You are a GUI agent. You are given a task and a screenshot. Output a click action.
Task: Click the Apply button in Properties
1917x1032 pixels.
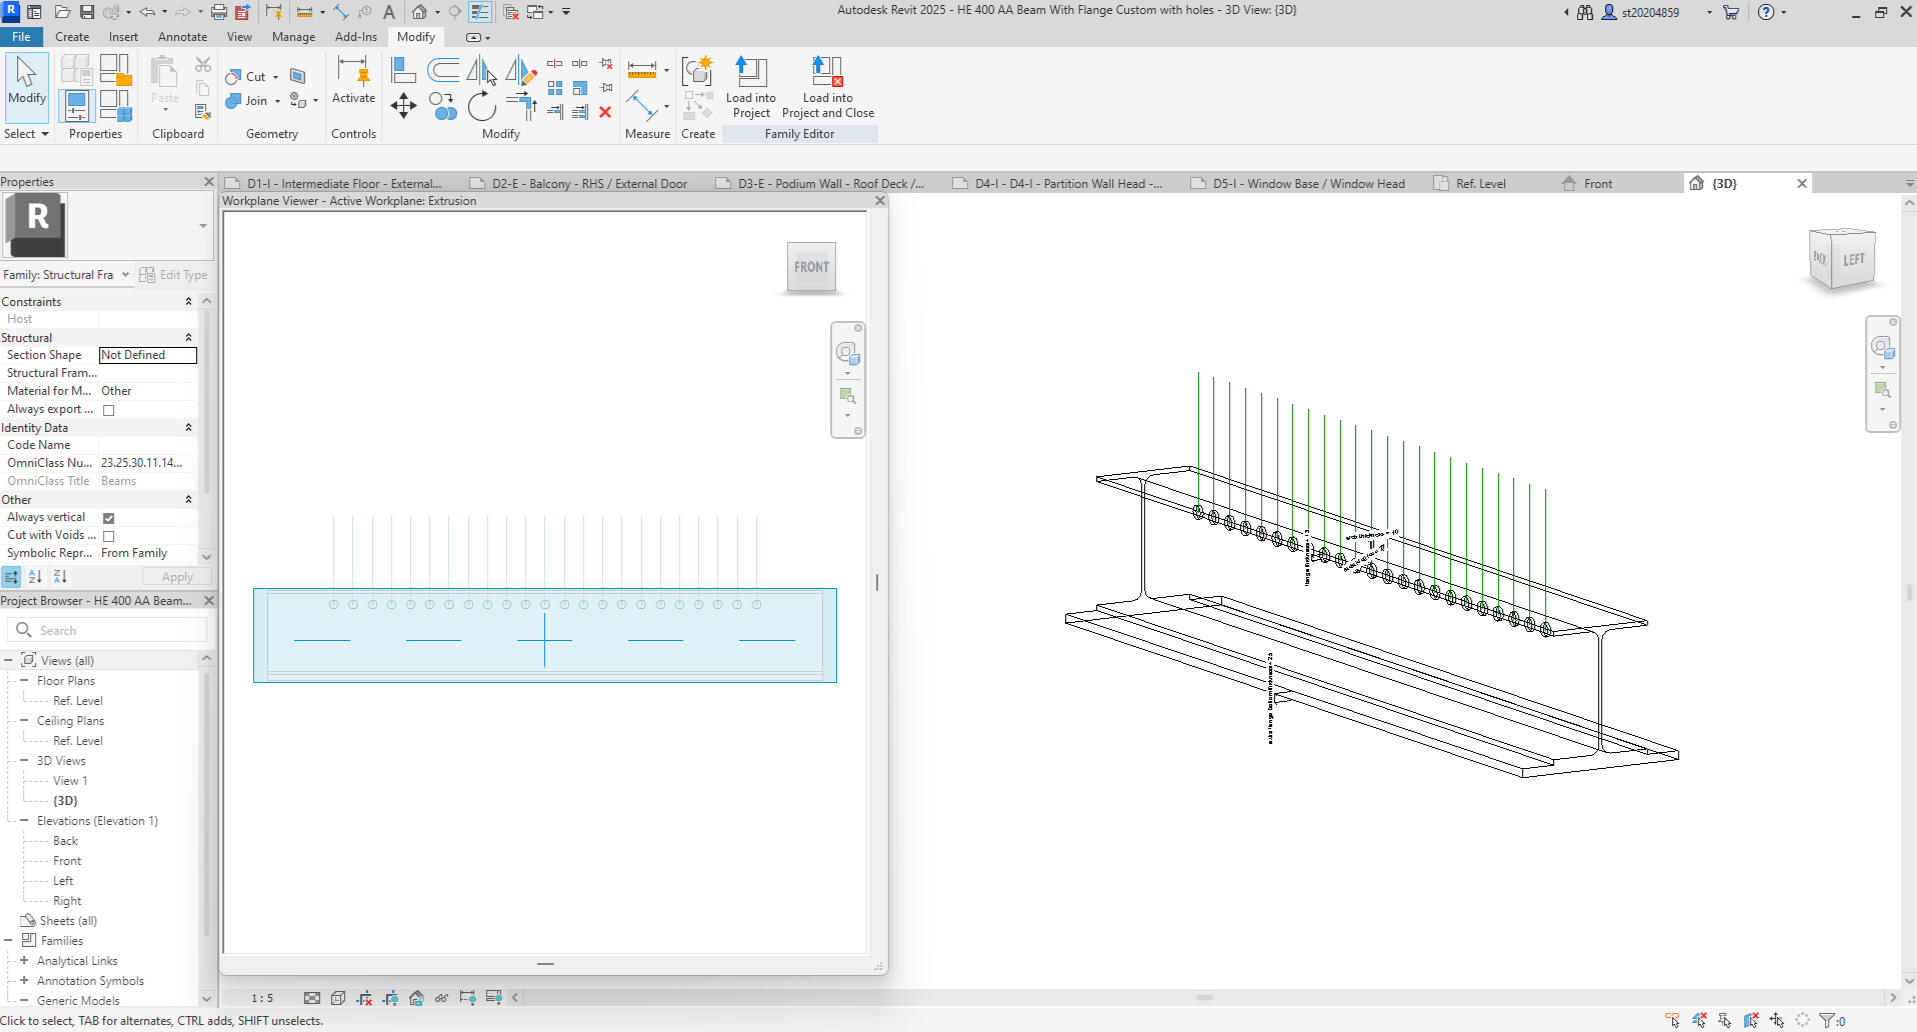[177, 577]
